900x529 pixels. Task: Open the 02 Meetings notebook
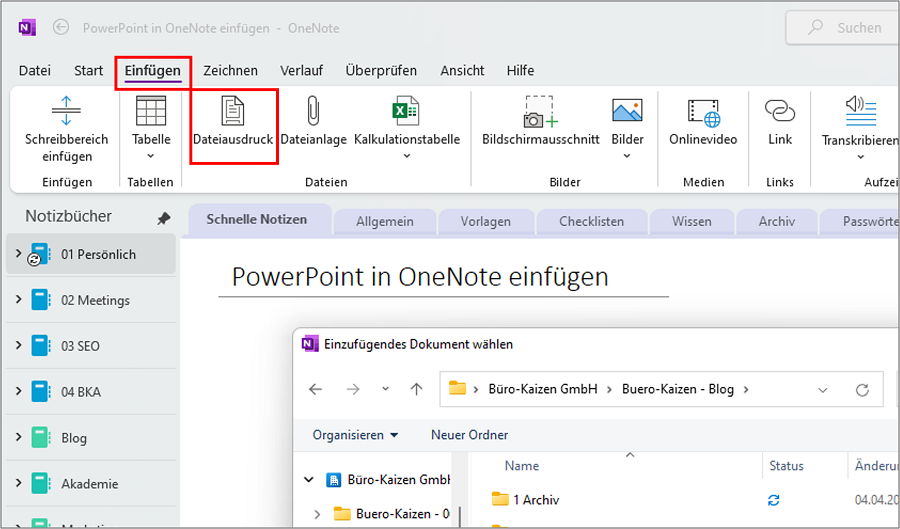pos(91,300)
